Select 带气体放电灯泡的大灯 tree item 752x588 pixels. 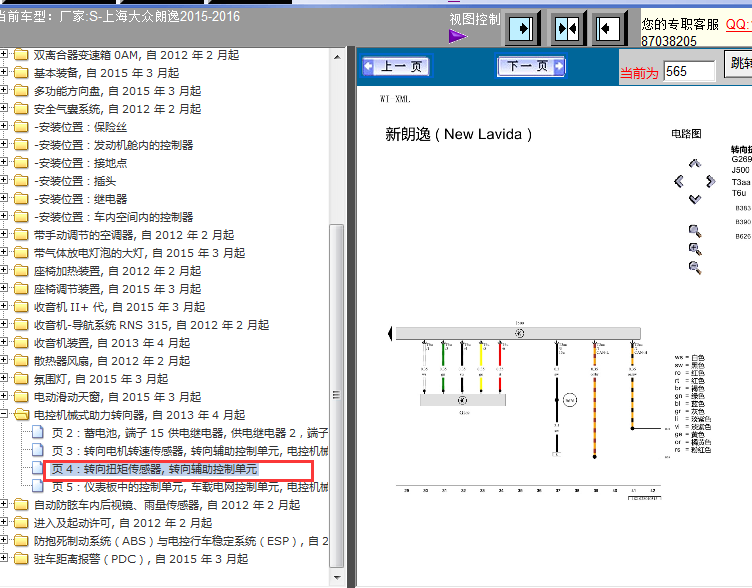pos(140,253)
